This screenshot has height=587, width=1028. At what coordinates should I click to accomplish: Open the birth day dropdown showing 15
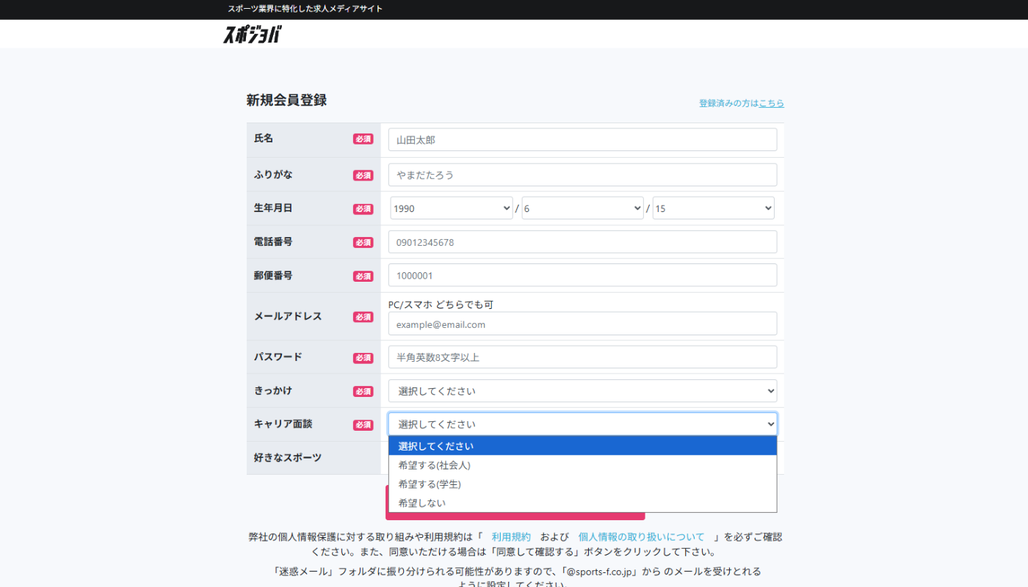point(713,208)
